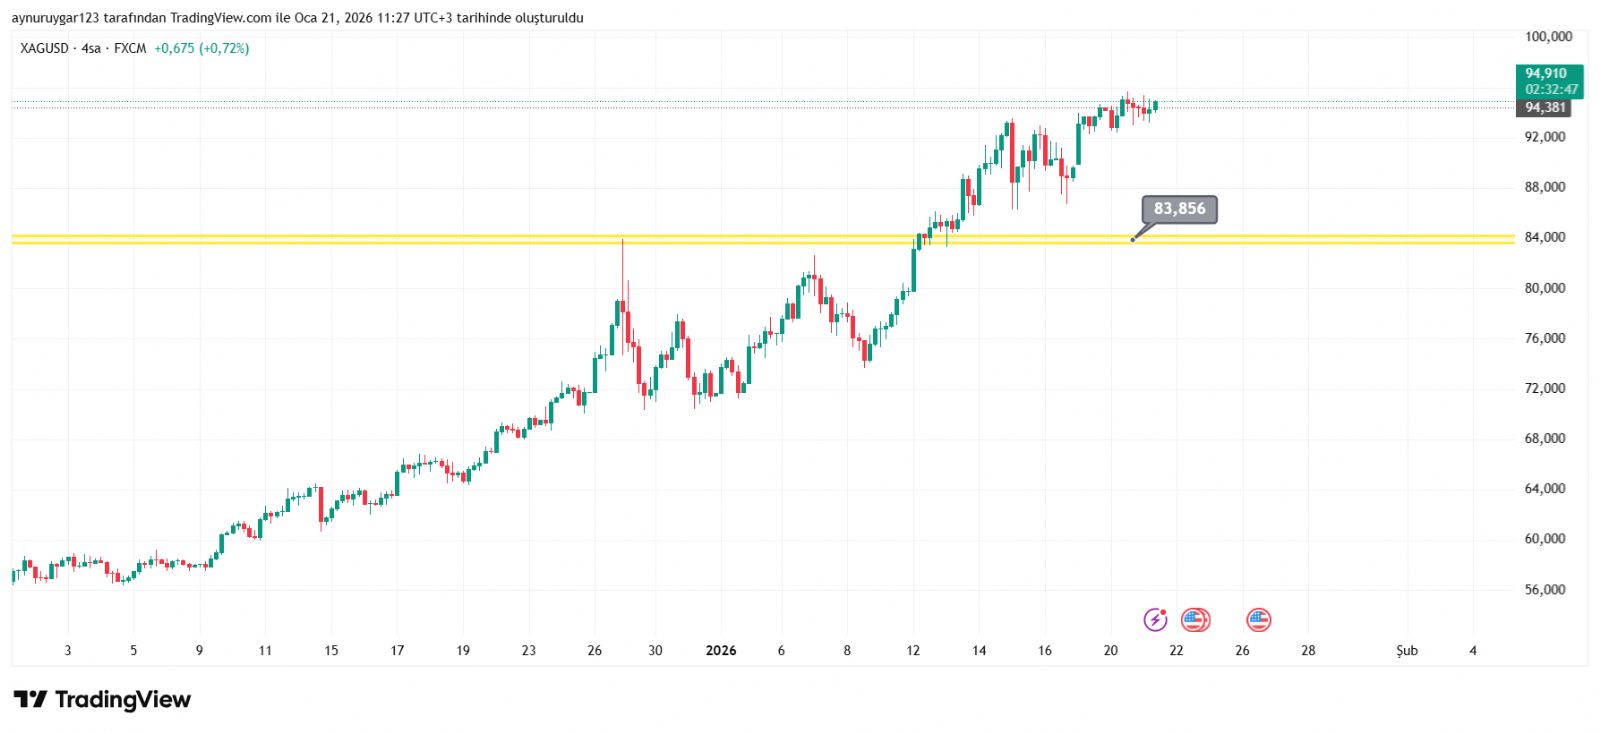The width and height of the screenshot is (1600, 733).
Task: Click the Şub month marker on time axis
Action: coord(1407,651)
